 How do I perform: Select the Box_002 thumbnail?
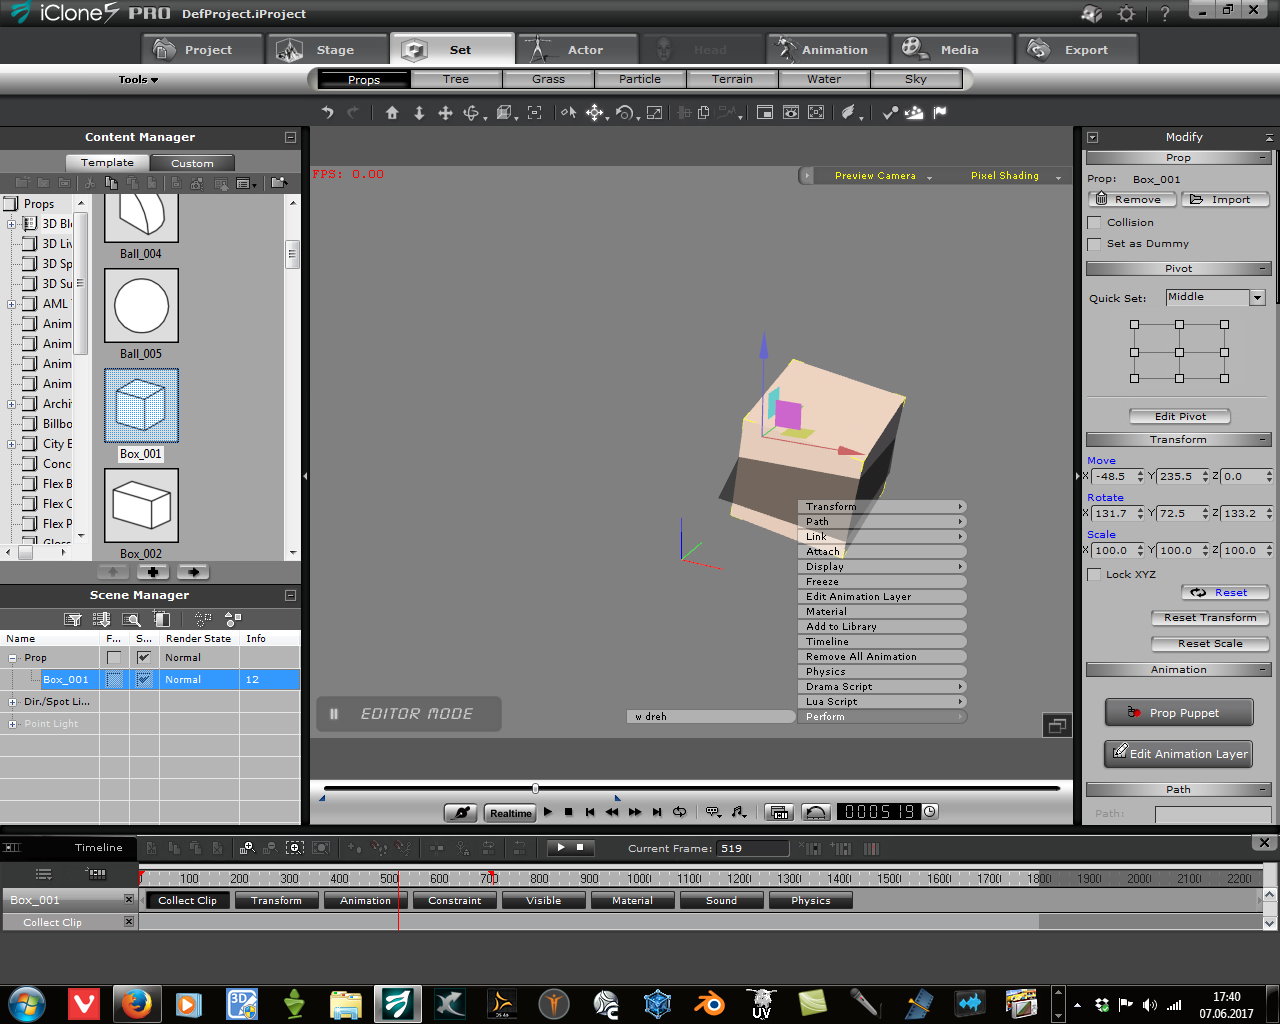pyautogui.click(x=141, y=506)
